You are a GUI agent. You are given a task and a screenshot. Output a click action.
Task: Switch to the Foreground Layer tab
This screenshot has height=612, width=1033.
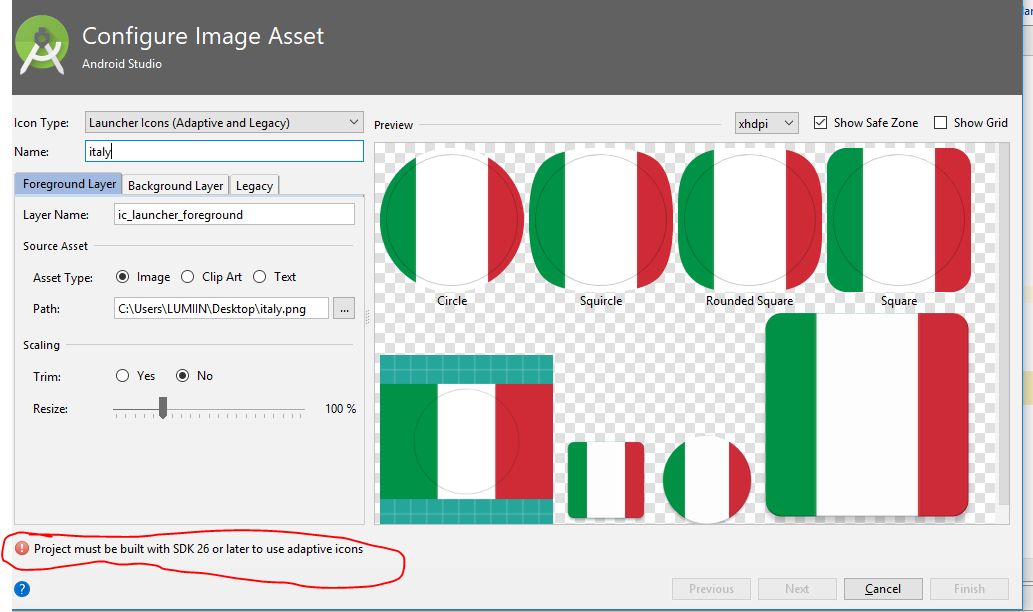pos(69,184)
